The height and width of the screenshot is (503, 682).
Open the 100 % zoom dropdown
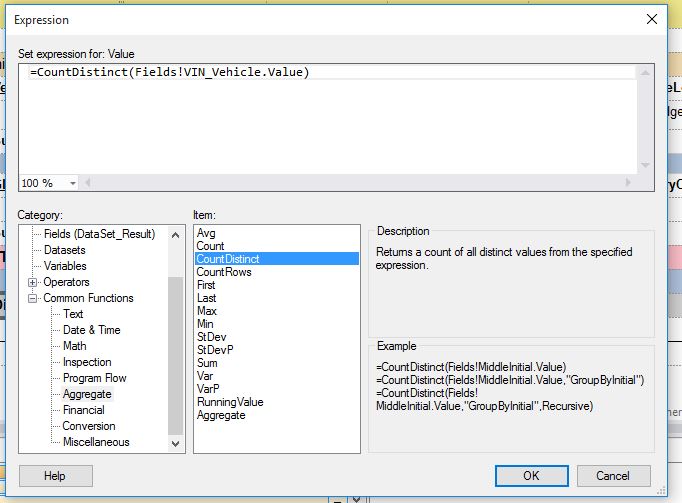tap(73, 183)
